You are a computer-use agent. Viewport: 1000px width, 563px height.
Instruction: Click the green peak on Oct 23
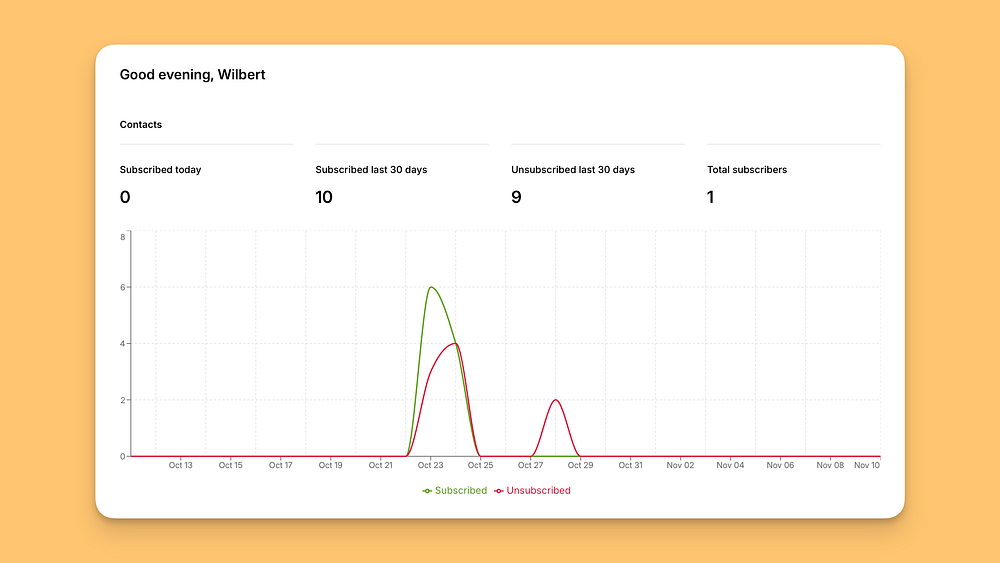(x=431, y=288)
